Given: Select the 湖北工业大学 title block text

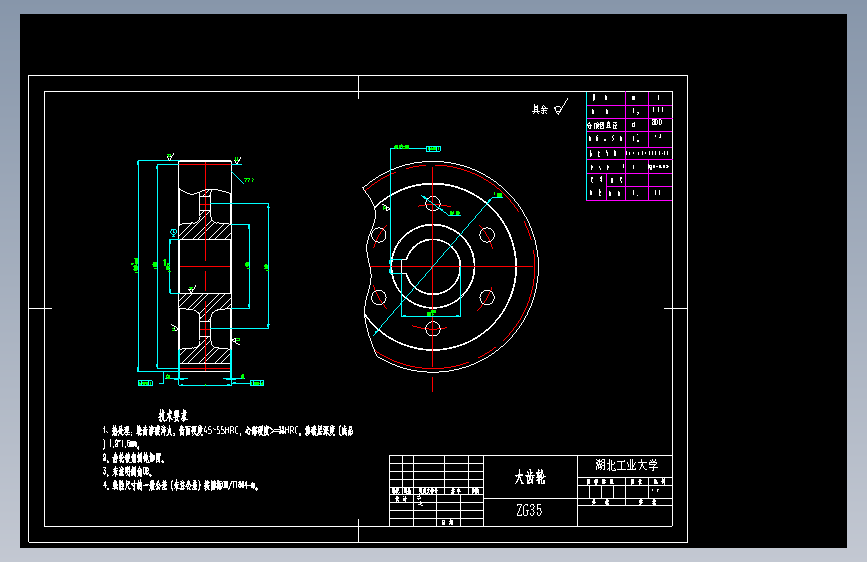Looking at the screenshot, I should (x=626, y=465).
